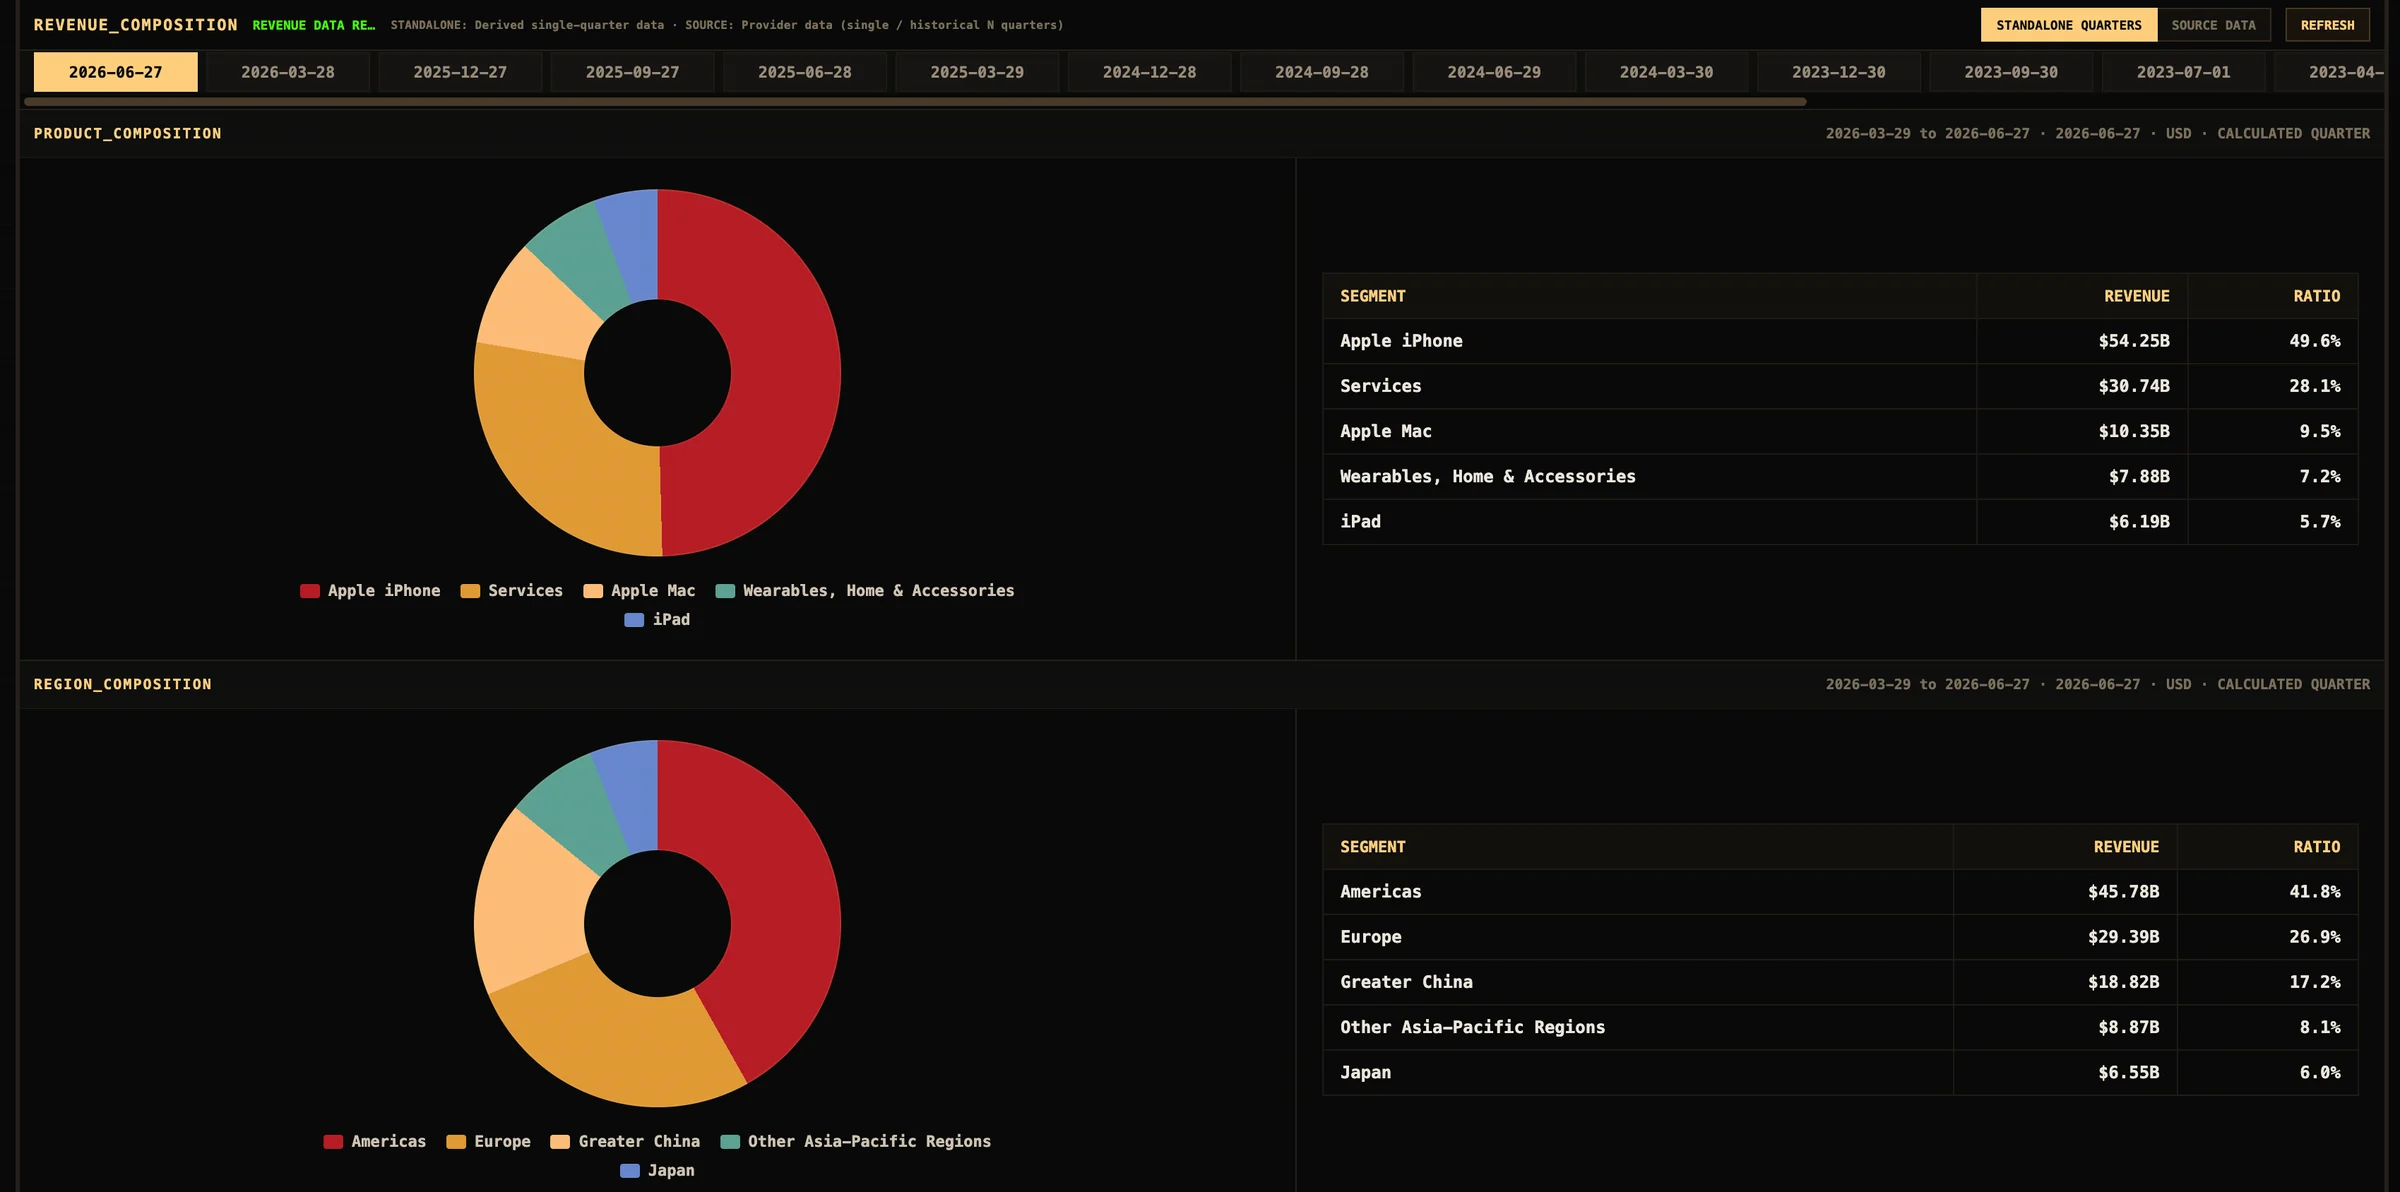
Task: Toggle Greater China legend color swatch
Action: coord(560,1142)
